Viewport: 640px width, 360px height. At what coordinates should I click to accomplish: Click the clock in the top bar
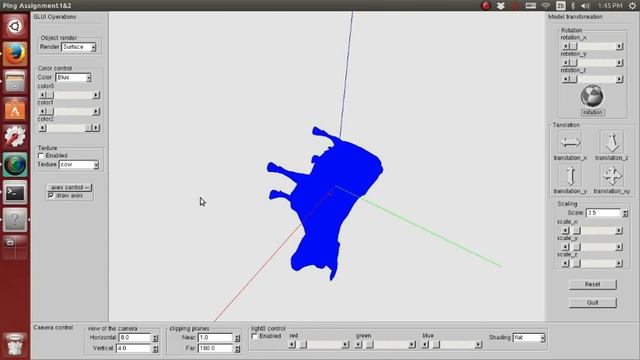(610, 6)
